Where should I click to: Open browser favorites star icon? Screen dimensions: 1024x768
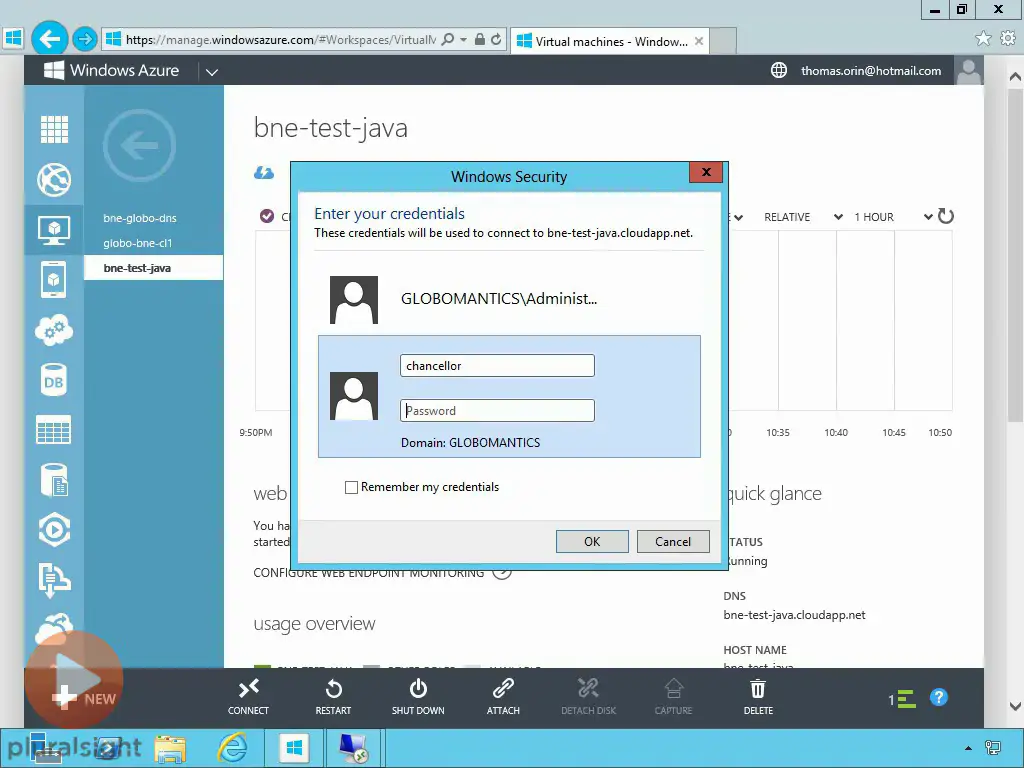983,39
